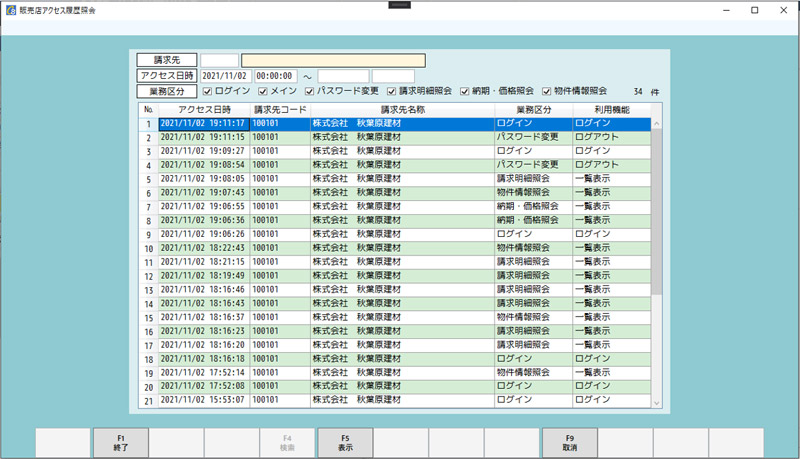This screenshot has width=800, height=459.
Task: Select the row with 2021/11/02 18:19:49
Action: [x=395, y=275]
